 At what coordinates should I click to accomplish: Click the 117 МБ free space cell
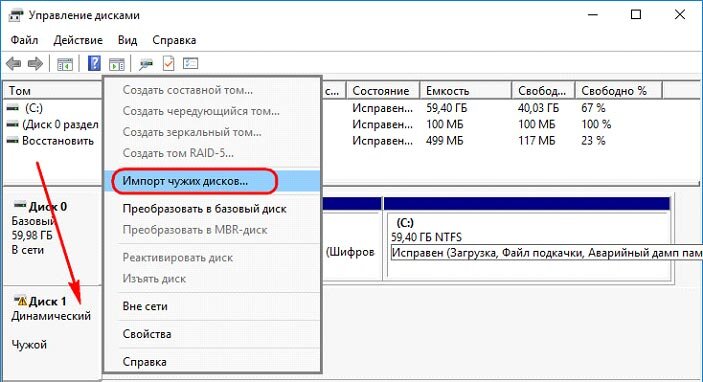(x=536, y=141)
